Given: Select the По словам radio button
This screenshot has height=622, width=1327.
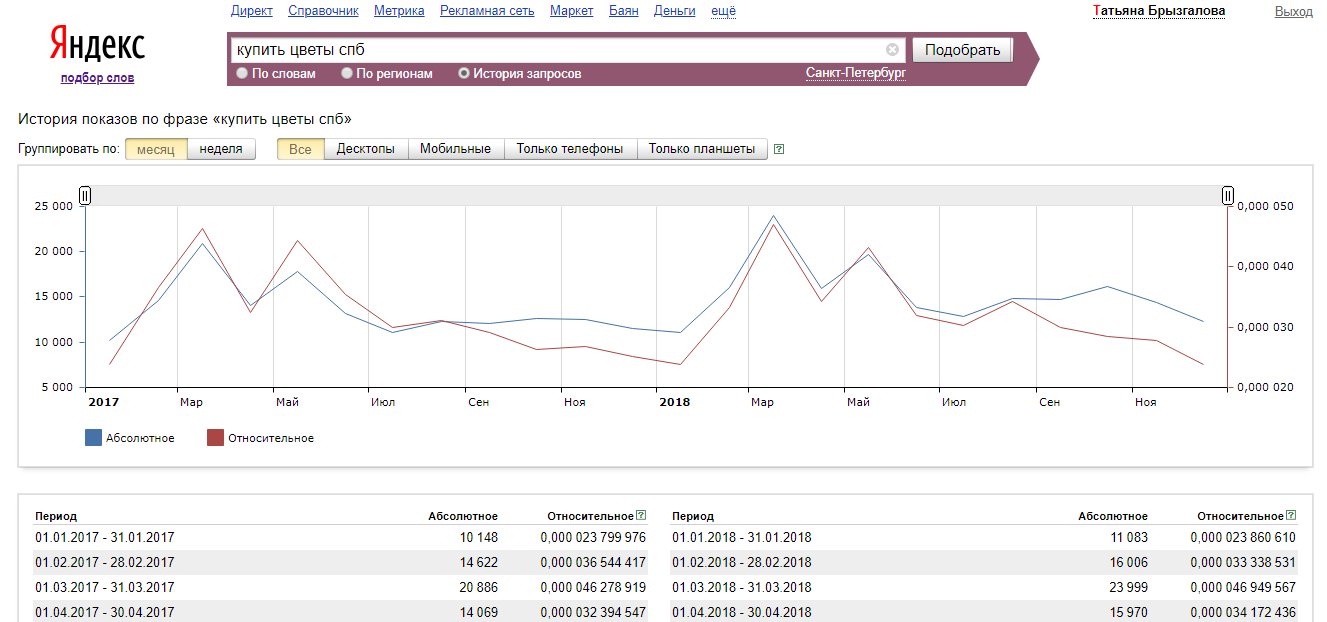Looking at the screenshot, I should click(x=242, y=73).
